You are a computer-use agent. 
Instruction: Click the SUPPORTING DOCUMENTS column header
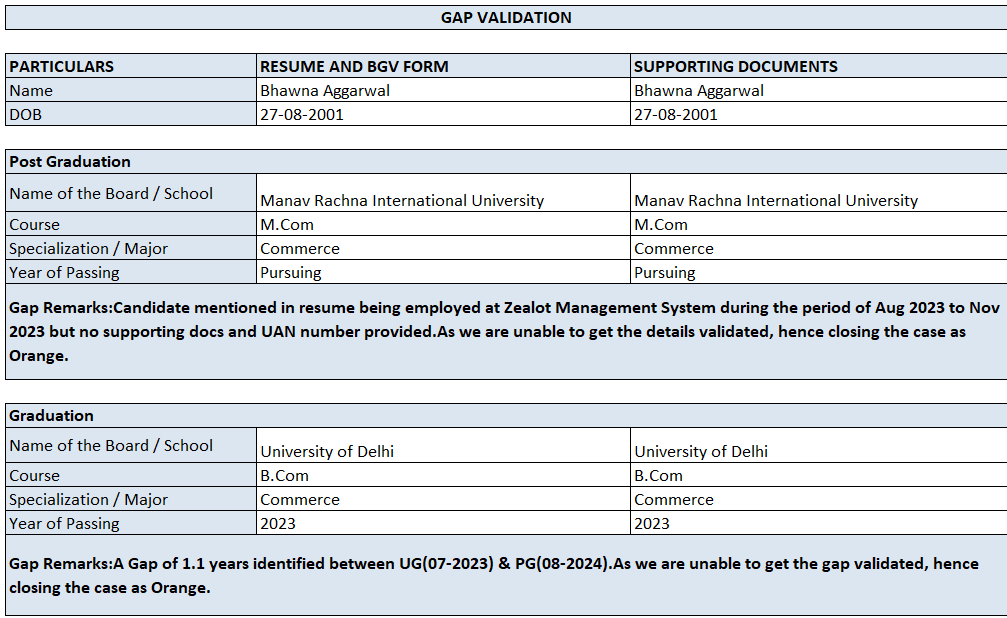(x=735, y=67)
